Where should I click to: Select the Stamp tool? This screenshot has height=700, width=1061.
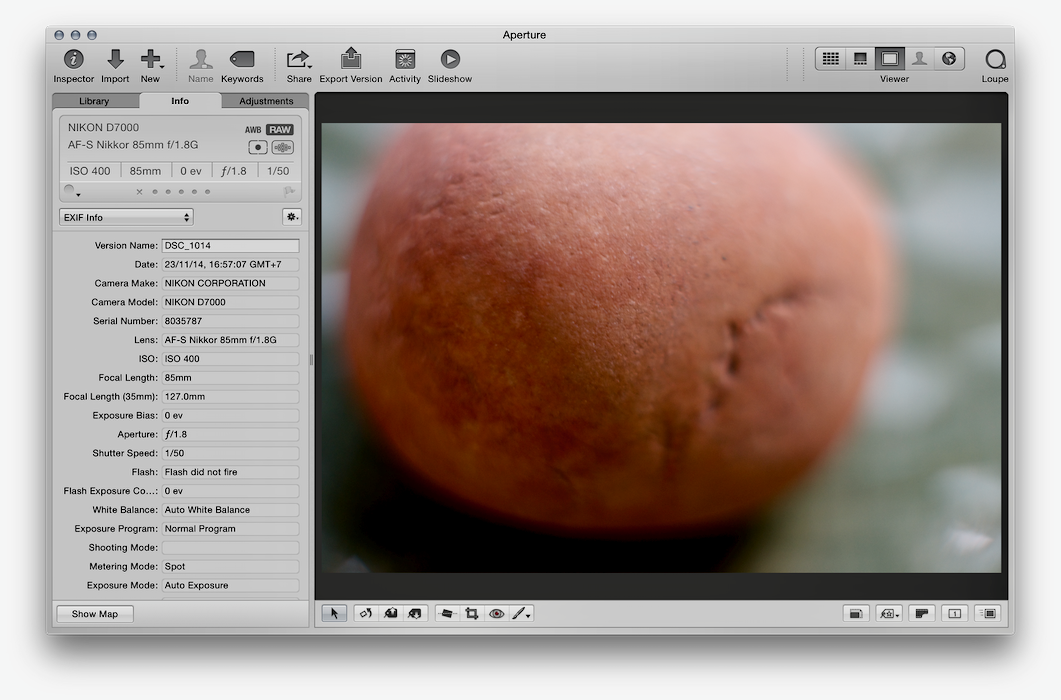pos(415,613)
